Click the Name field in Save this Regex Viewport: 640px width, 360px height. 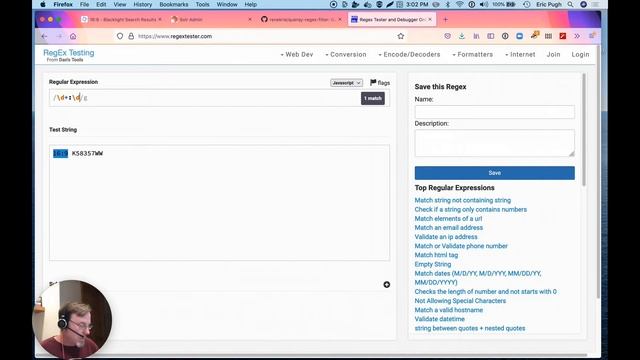click(x=495, y=112)
